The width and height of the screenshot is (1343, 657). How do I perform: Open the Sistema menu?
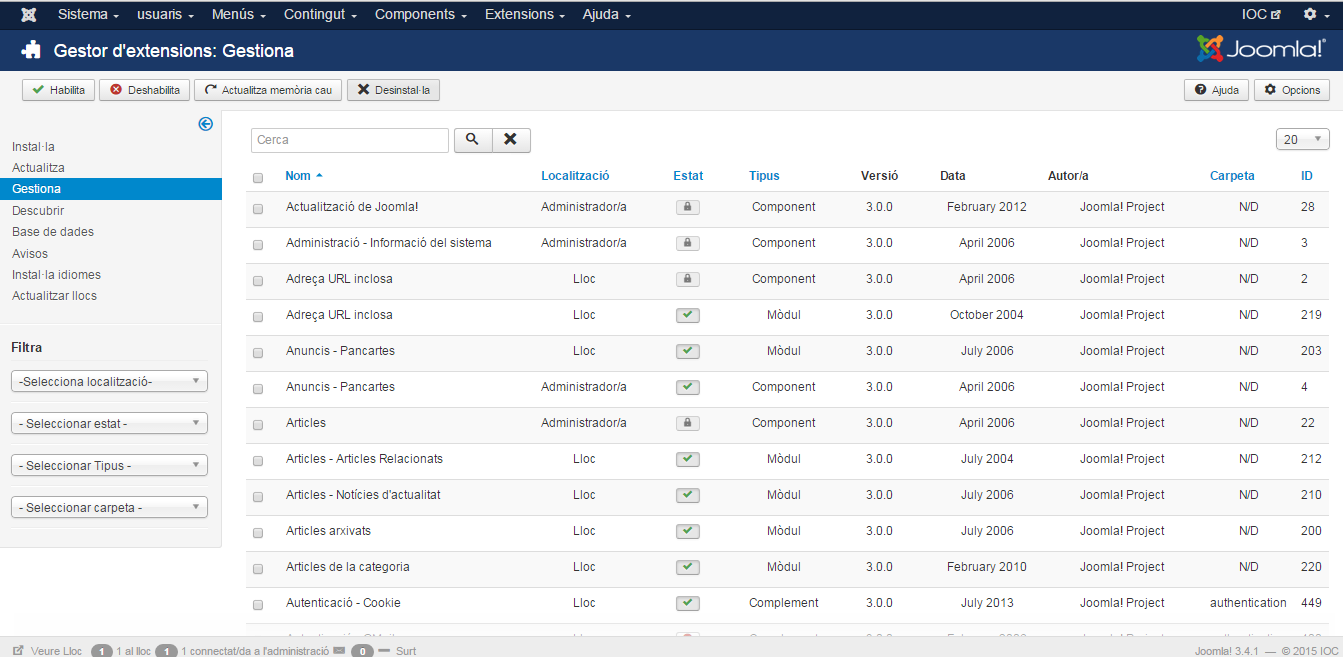[x=89, y=15]
